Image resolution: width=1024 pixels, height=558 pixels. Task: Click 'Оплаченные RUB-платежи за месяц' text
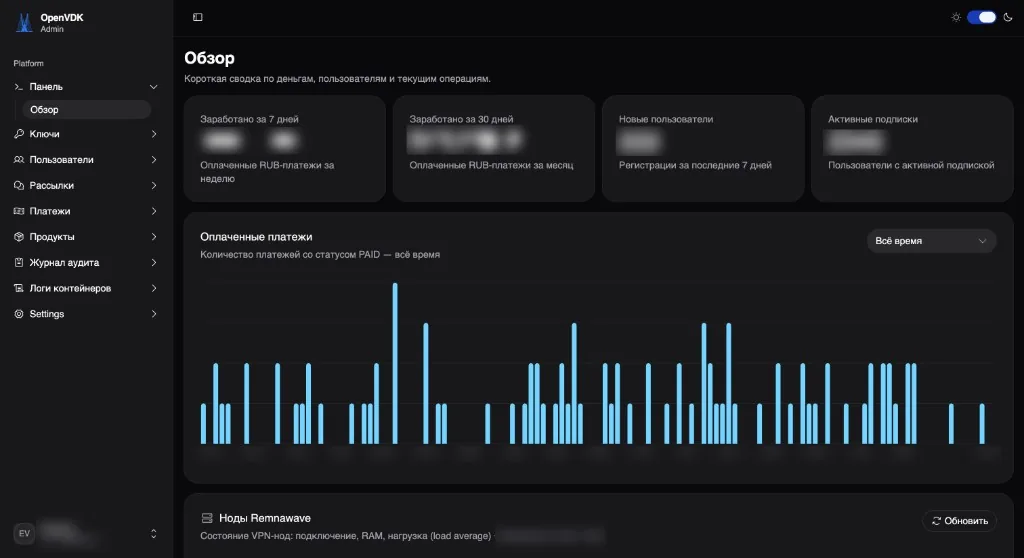(491, 165)
